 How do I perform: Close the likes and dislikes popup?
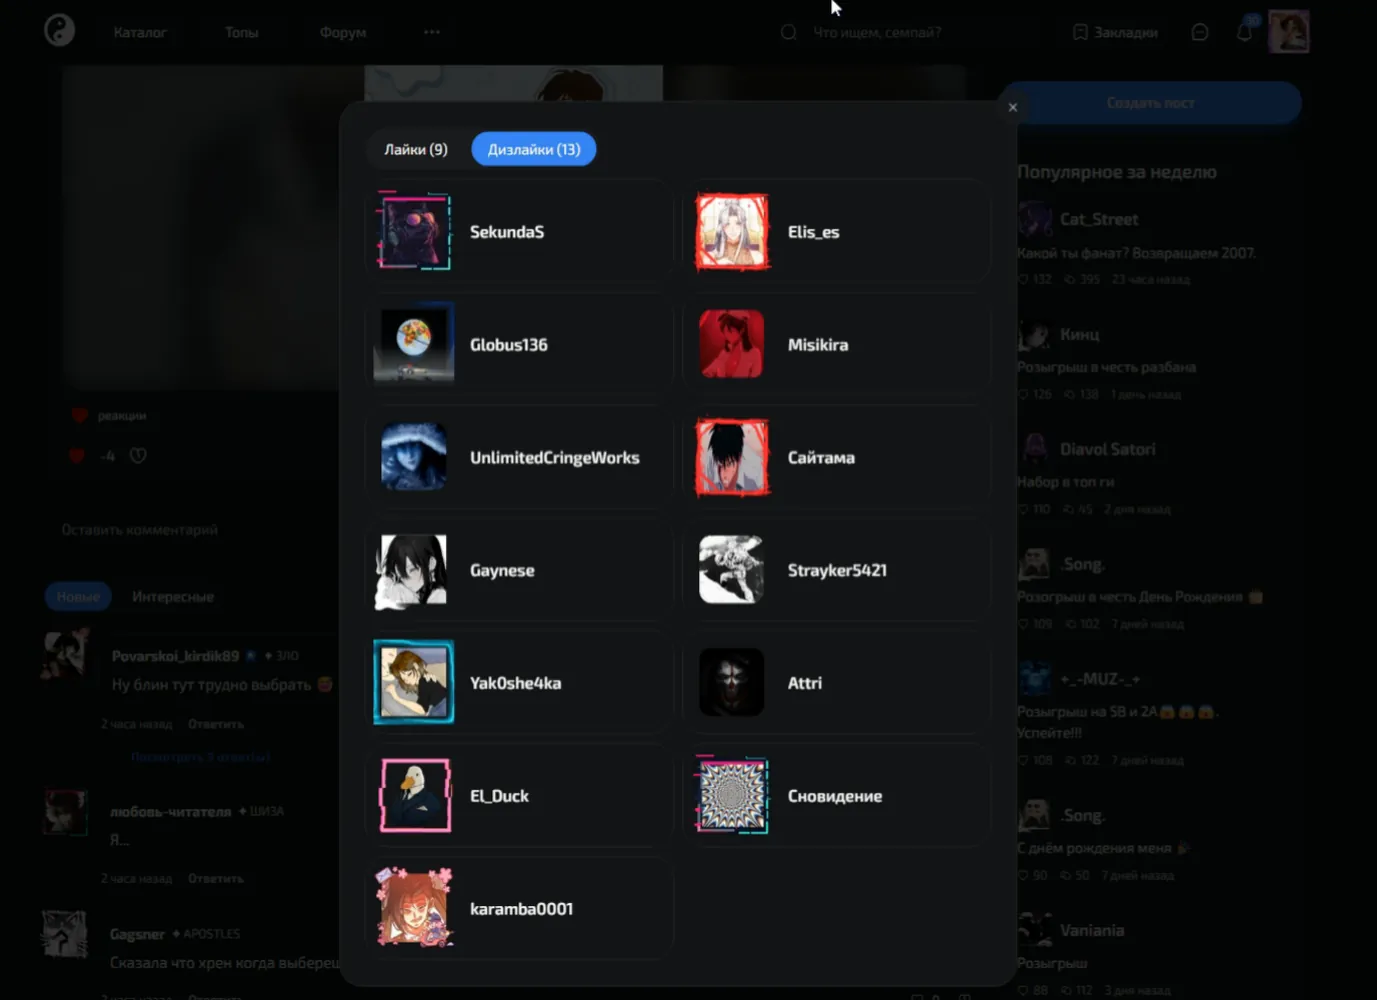tap(1013, 107)
